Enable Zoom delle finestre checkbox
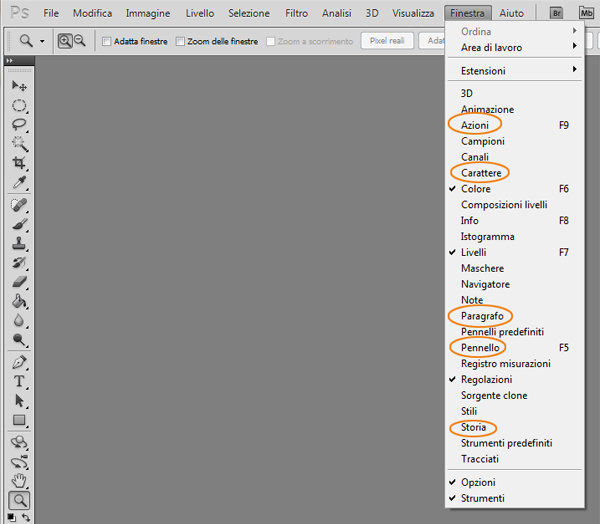Image resolution: width=600 pixels, height=524 pixels. tap(180, 41)
